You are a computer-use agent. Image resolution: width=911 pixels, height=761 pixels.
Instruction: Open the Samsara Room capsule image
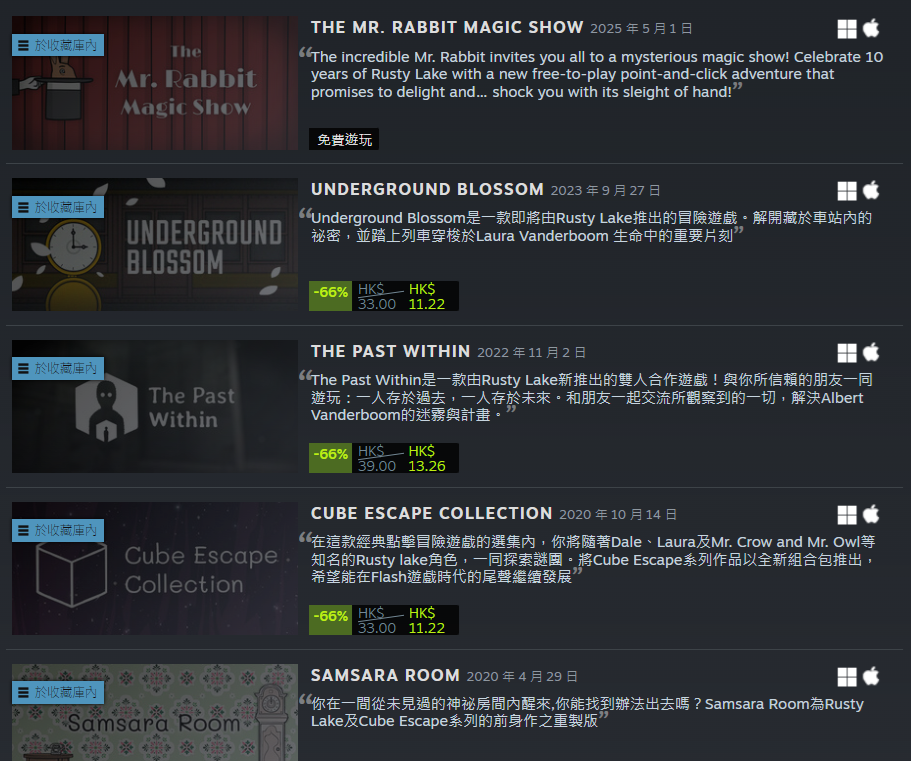tap(155, 713)
